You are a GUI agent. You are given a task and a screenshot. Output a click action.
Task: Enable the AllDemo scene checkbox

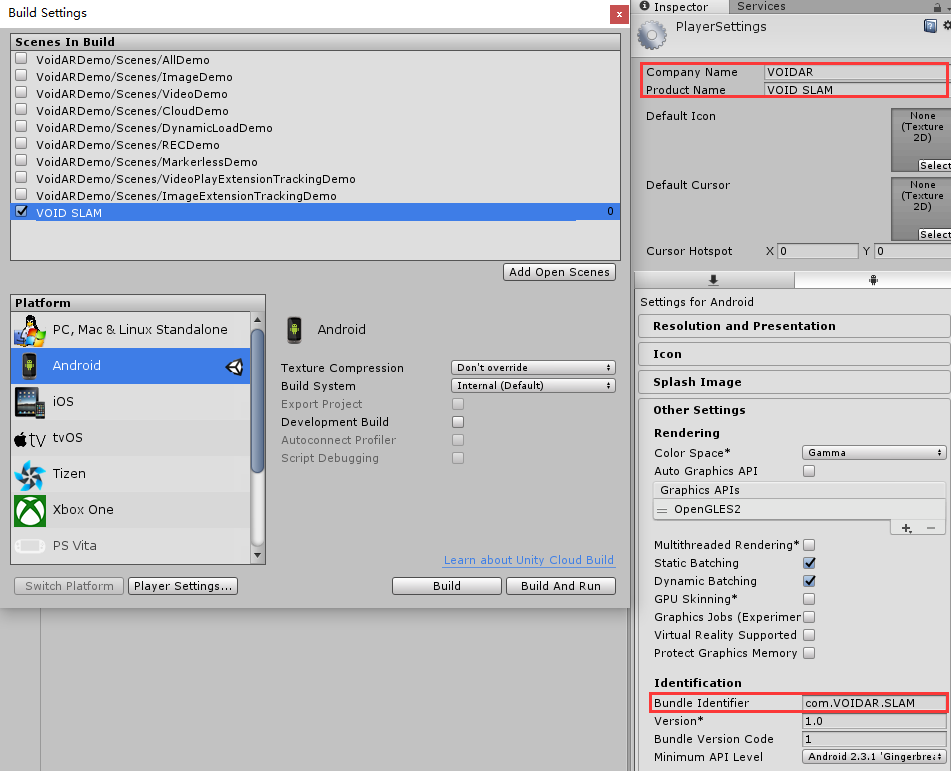[21, 59]
